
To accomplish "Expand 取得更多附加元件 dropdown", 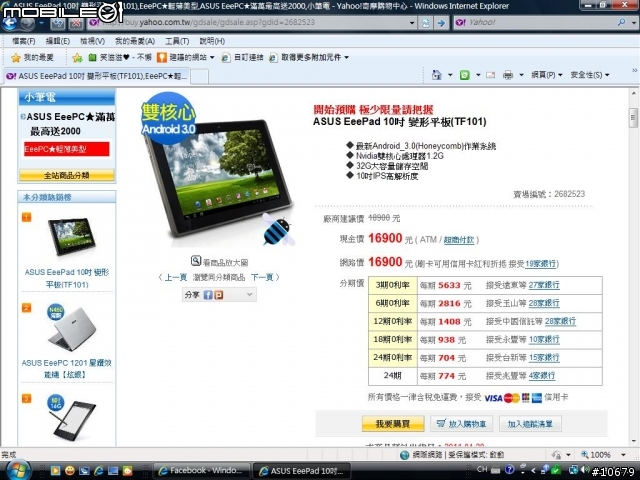I will coord(347,58).
